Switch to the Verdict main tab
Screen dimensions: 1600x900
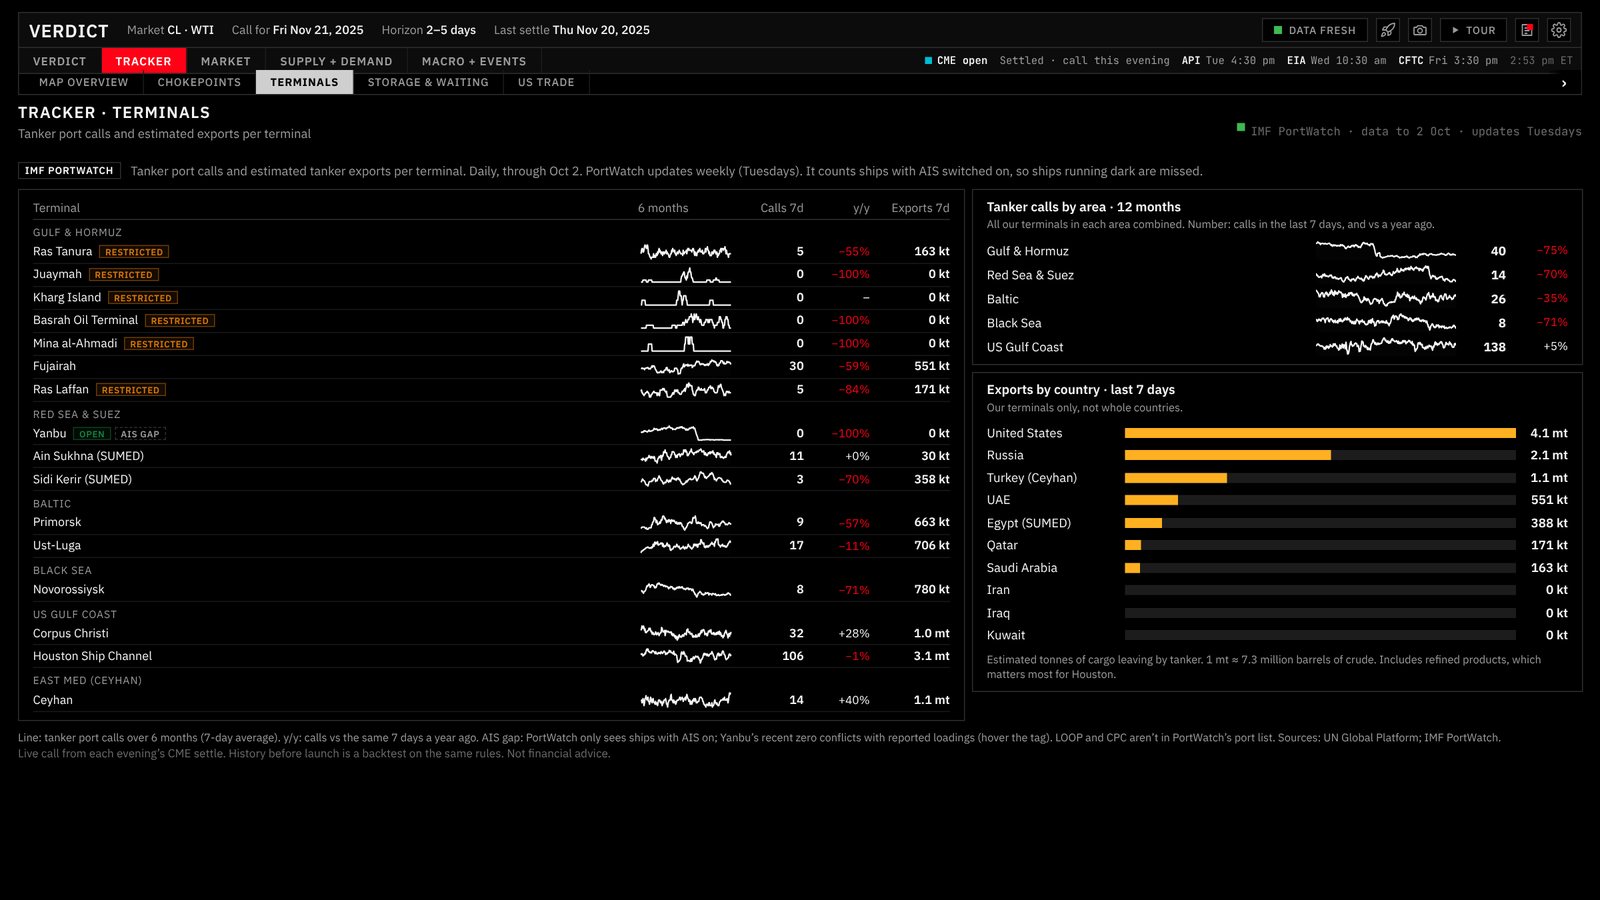tap(60, 61)
